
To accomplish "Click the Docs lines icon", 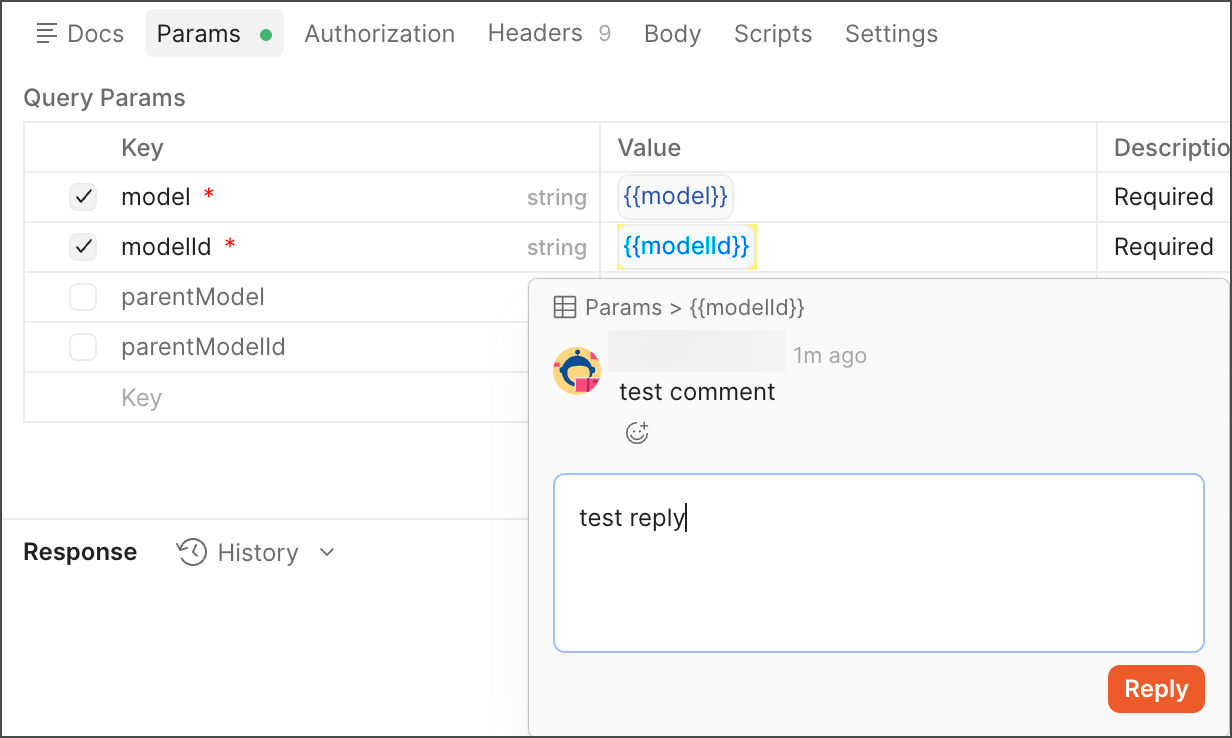I will click(x=46, y=34).
